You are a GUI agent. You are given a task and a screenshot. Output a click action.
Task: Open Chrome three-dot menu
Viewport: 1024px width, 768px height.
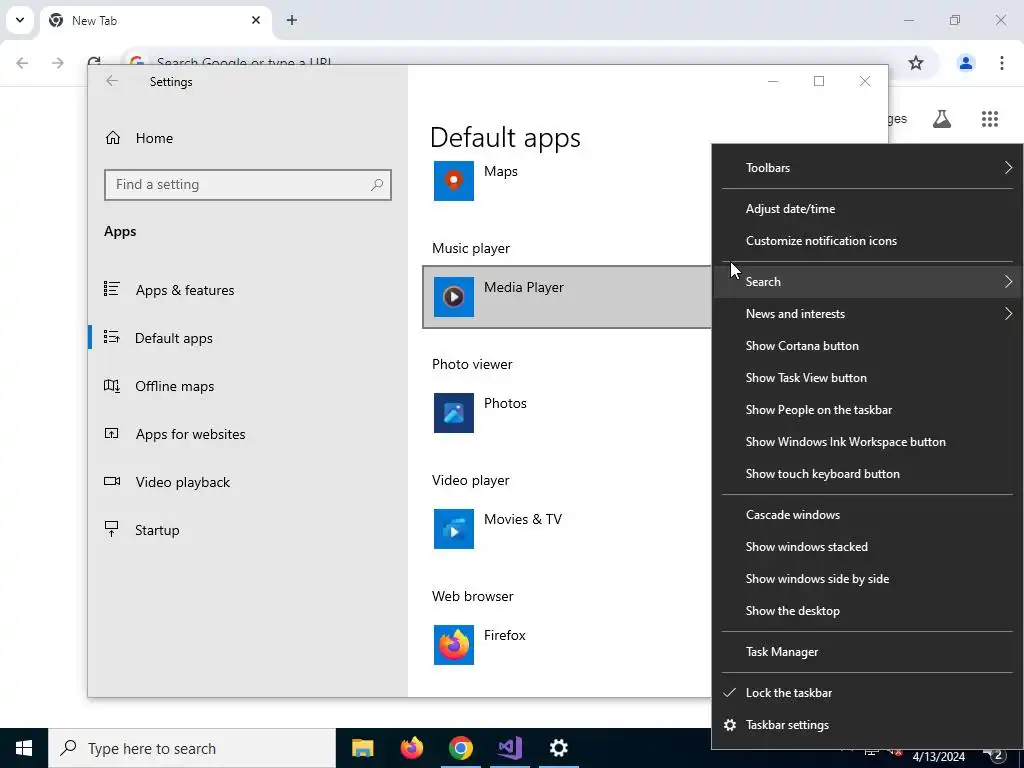pyautogui.click(x=1002, y=63)
